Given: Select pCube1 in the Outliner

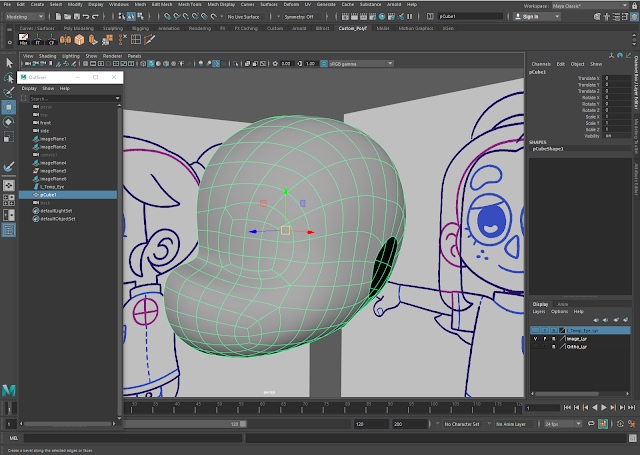Looking at the screenshot, I should [x=68, y=195].
